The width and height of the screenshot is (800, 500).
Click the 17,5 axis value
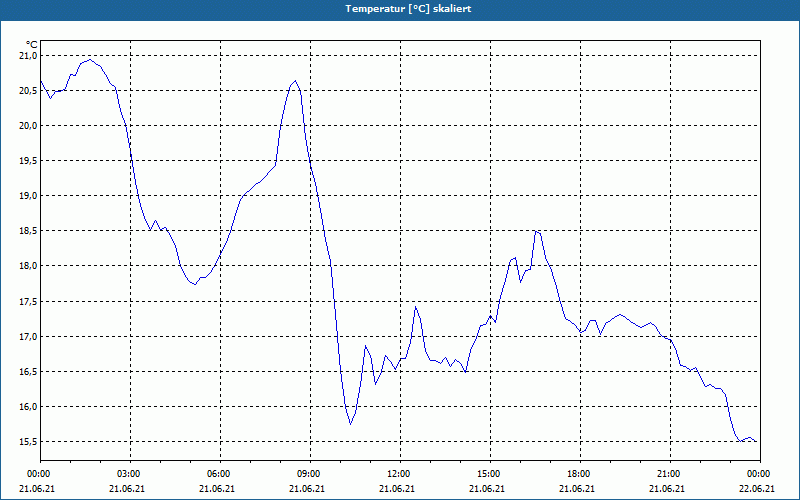click(29, 302)
